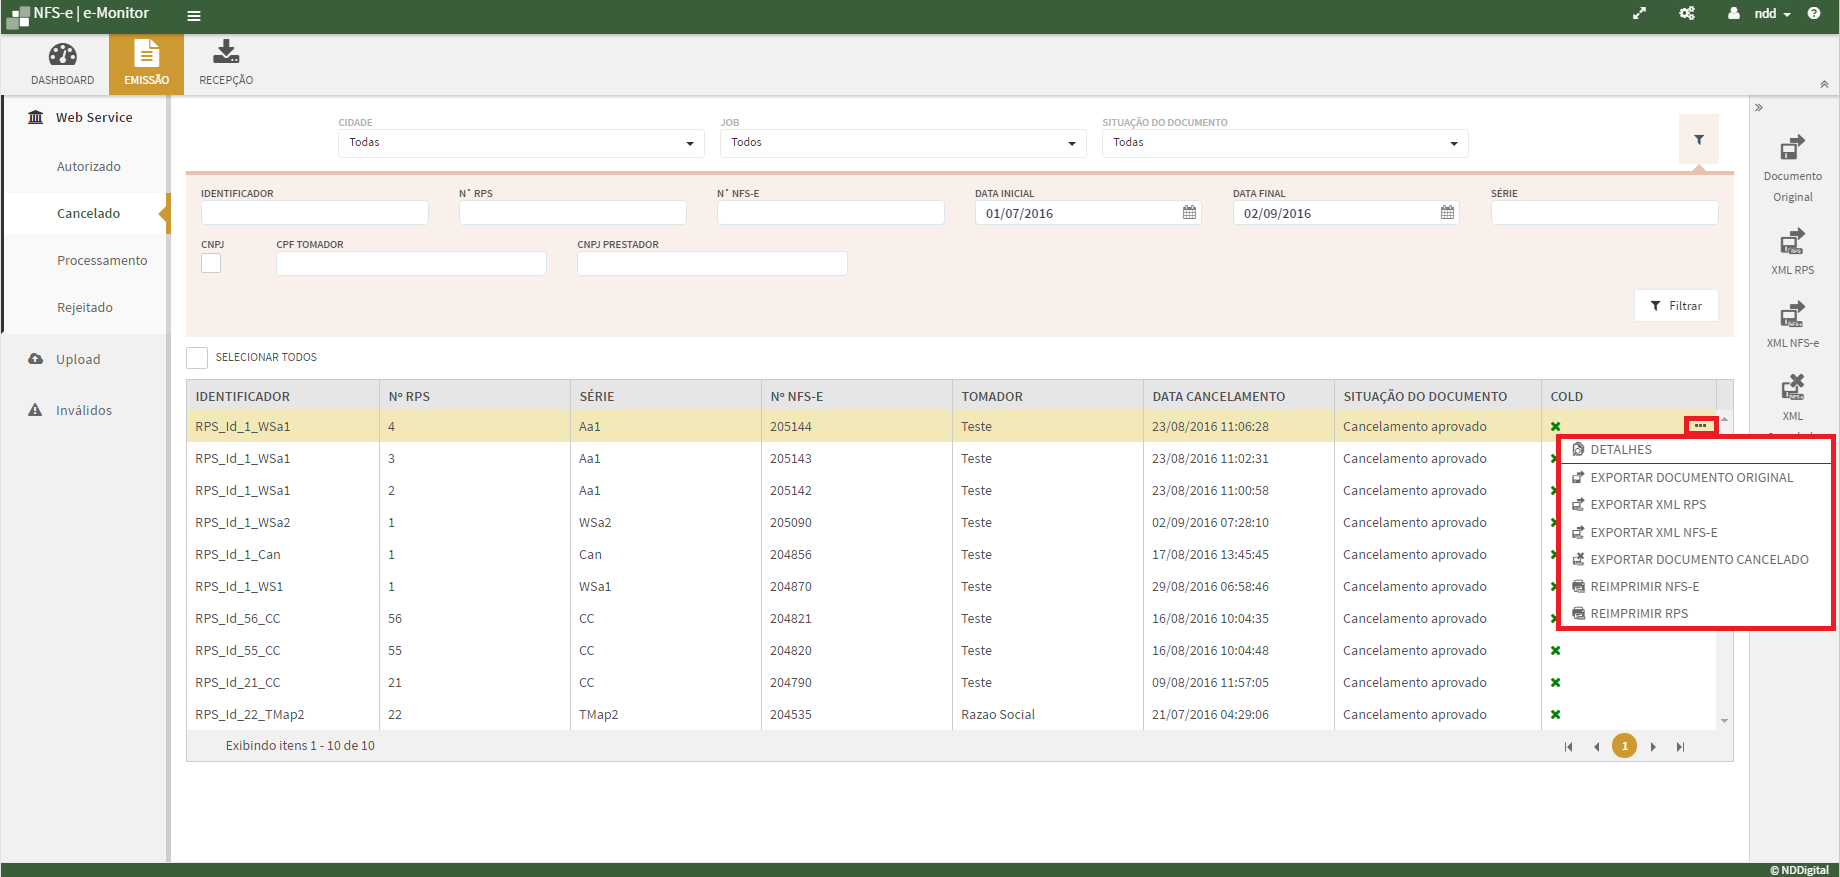Click the hamburger menu icon
The image size is (1840, 877).
[194, 16]
